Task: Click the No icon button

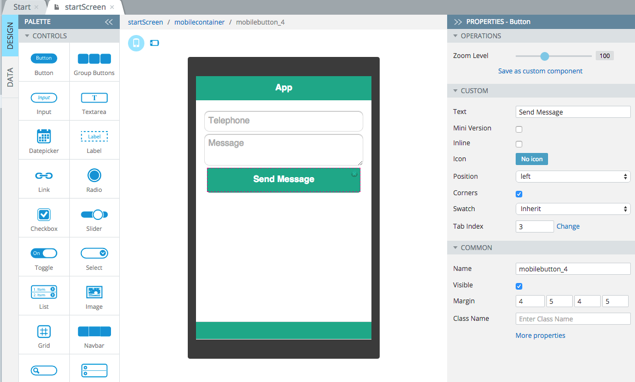Action: [532, 159]
